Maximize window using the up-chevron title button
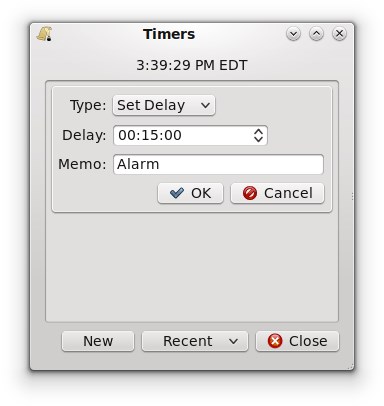Viewport: 384px width, 406px height. coord(316,34)
